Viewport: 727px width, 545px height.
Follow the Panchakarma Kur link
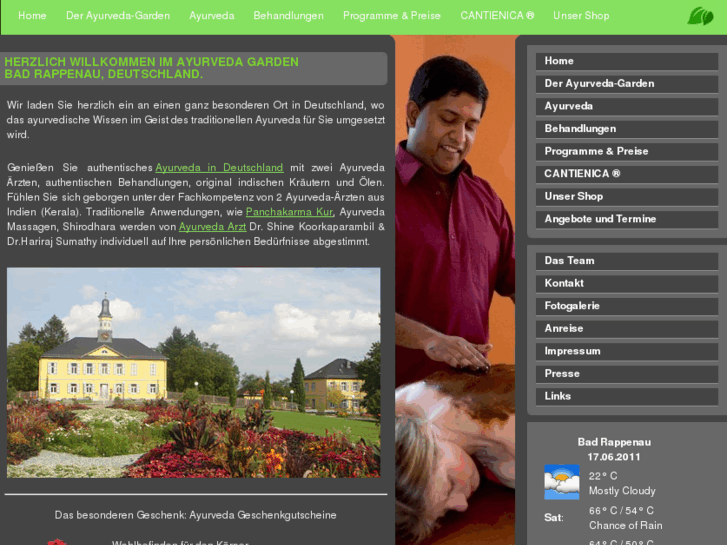point(289,212)
